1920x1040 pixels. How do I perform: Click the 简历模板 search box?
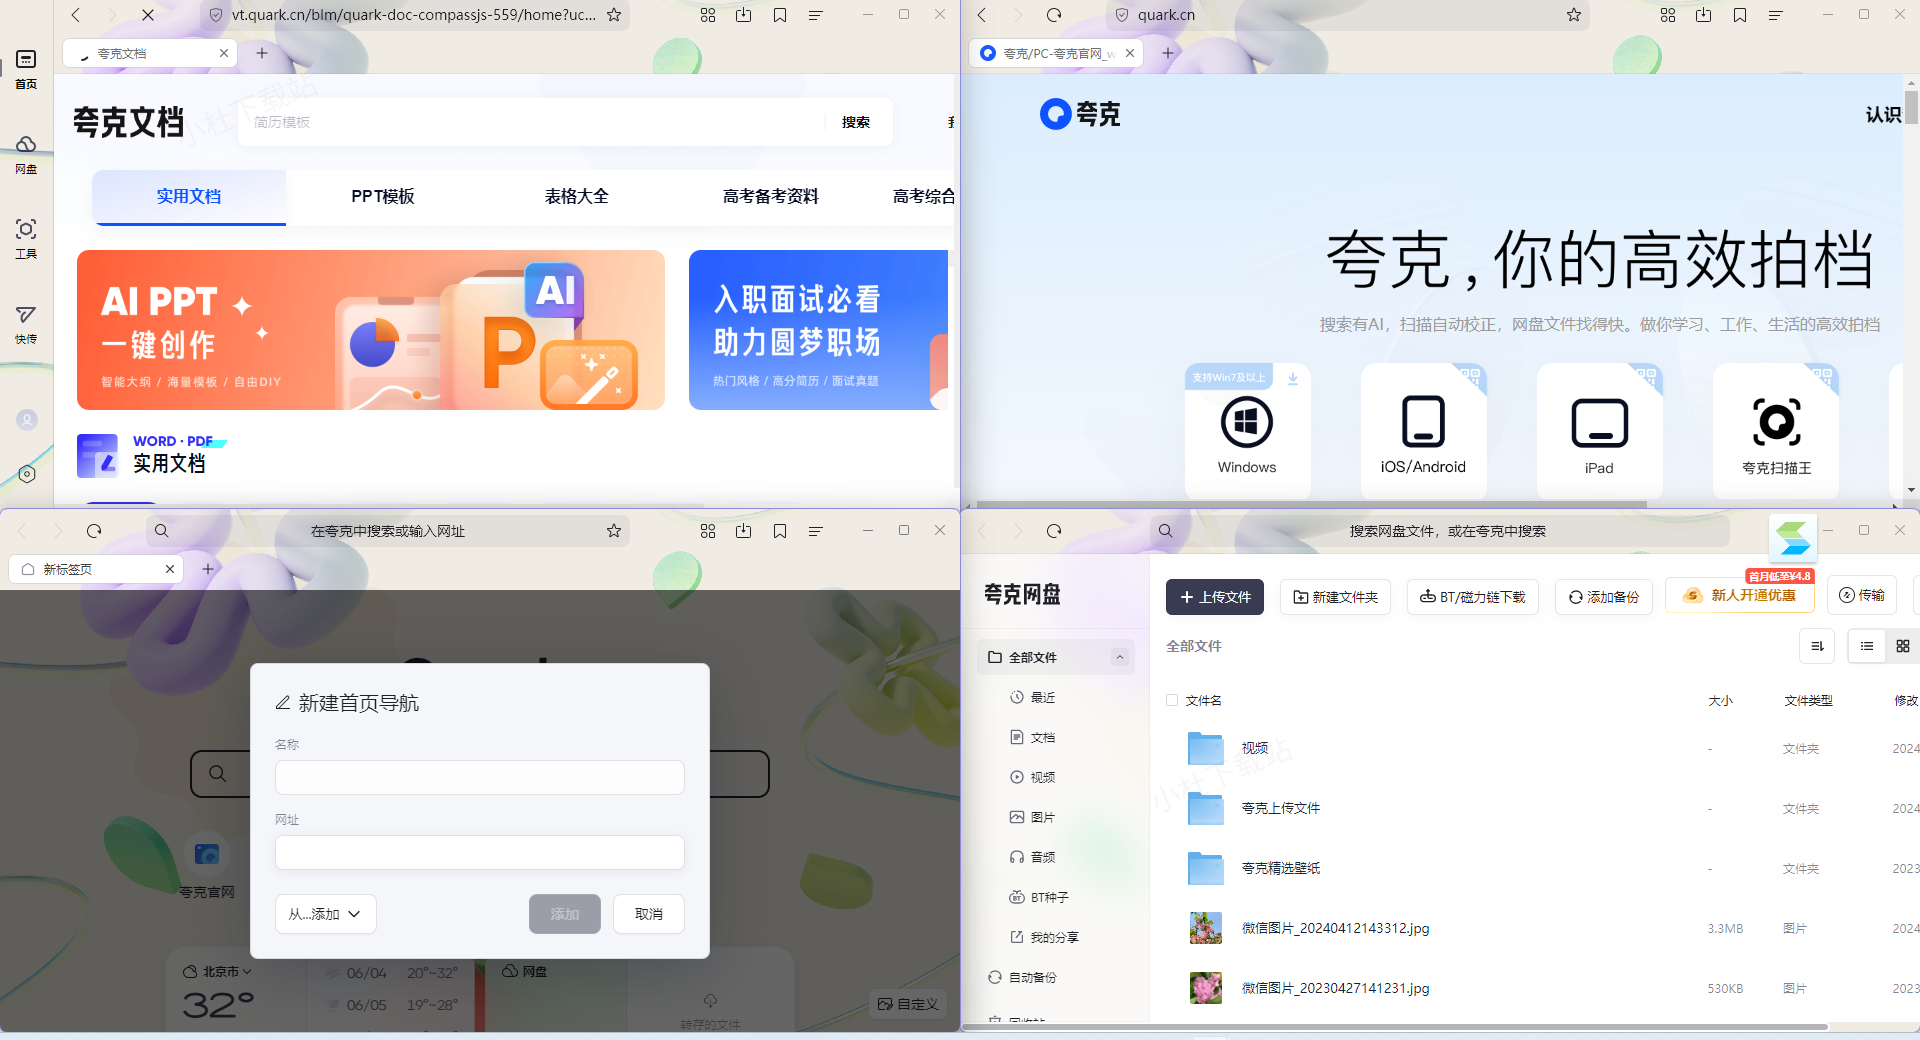point(530,122)
